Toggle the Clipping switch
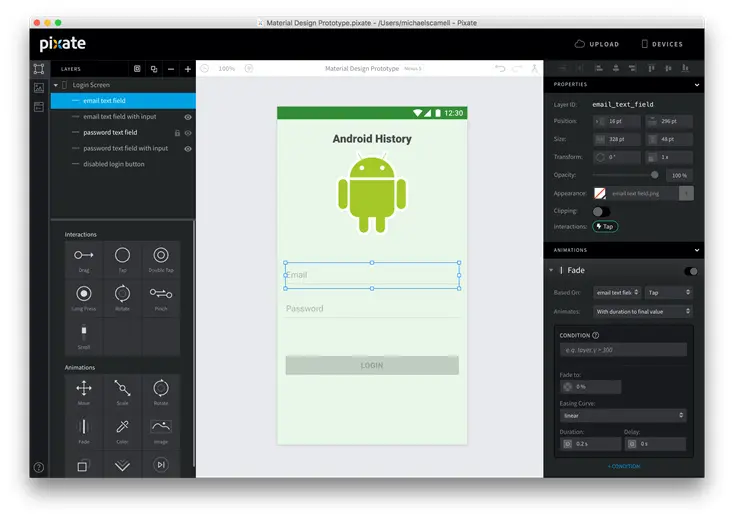 (601, 212)
